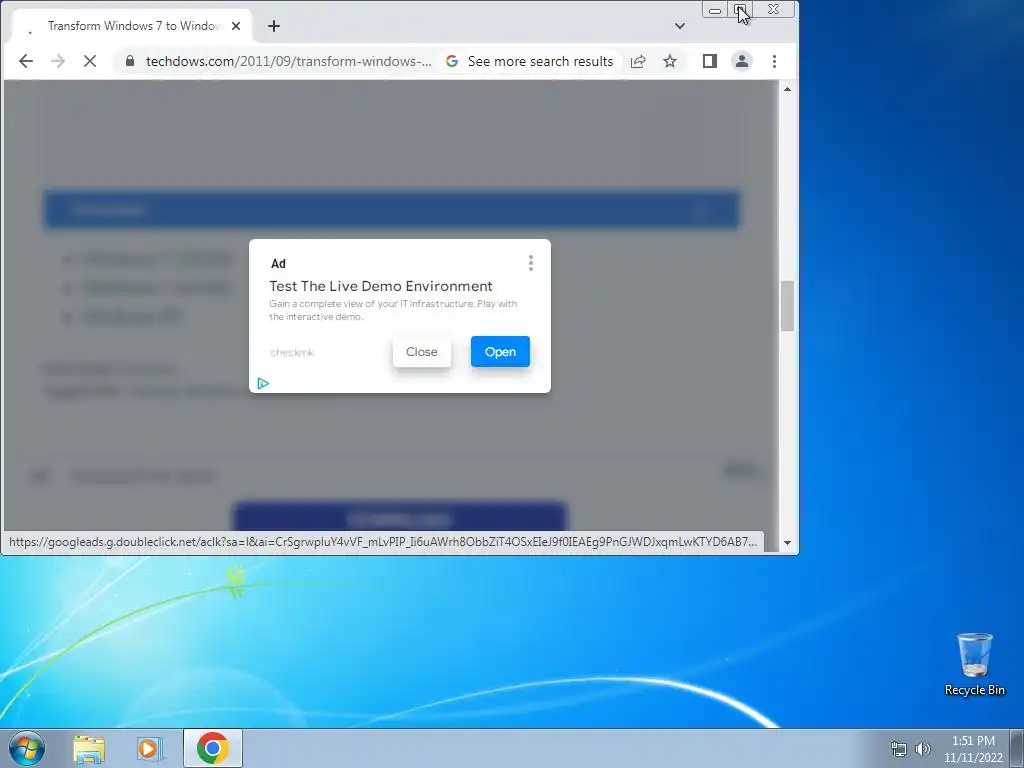Open the Chrome profile menu

[x=742, y=61]
